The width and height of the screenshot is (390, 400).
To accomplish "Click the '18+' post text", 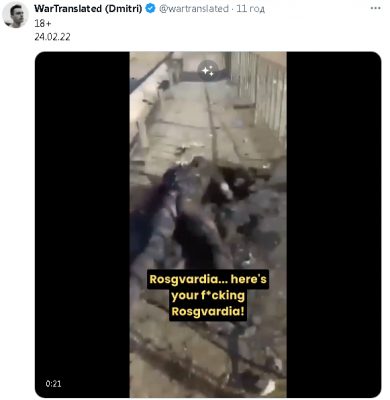I will coord(43,23).
